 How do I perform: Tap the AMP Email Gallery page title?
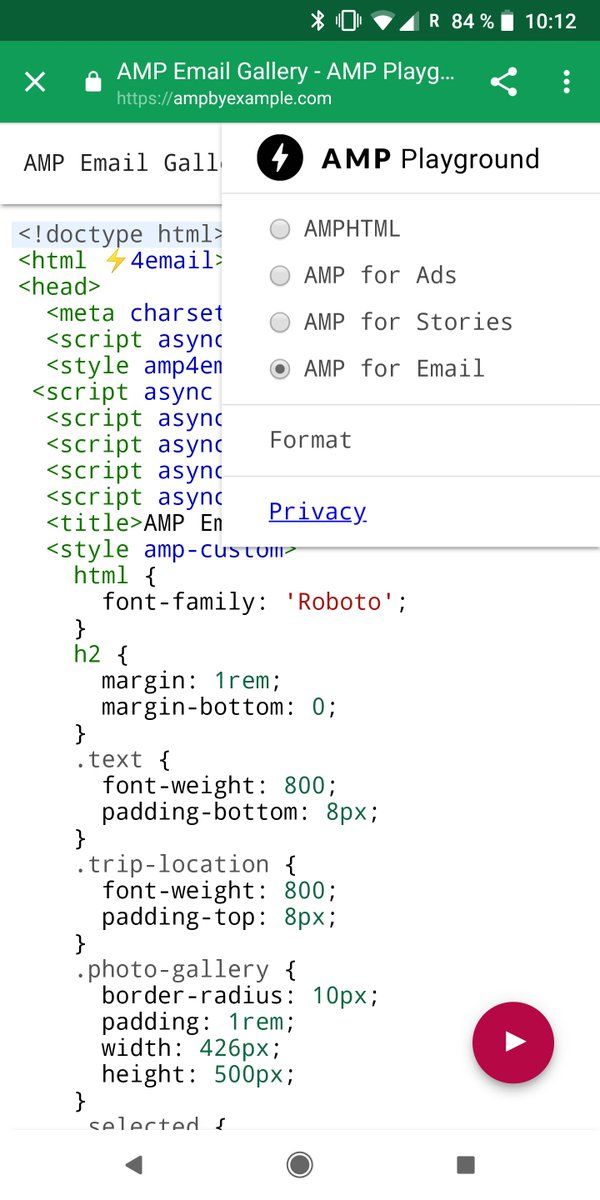pyautogui.click(x=286, y=72)
